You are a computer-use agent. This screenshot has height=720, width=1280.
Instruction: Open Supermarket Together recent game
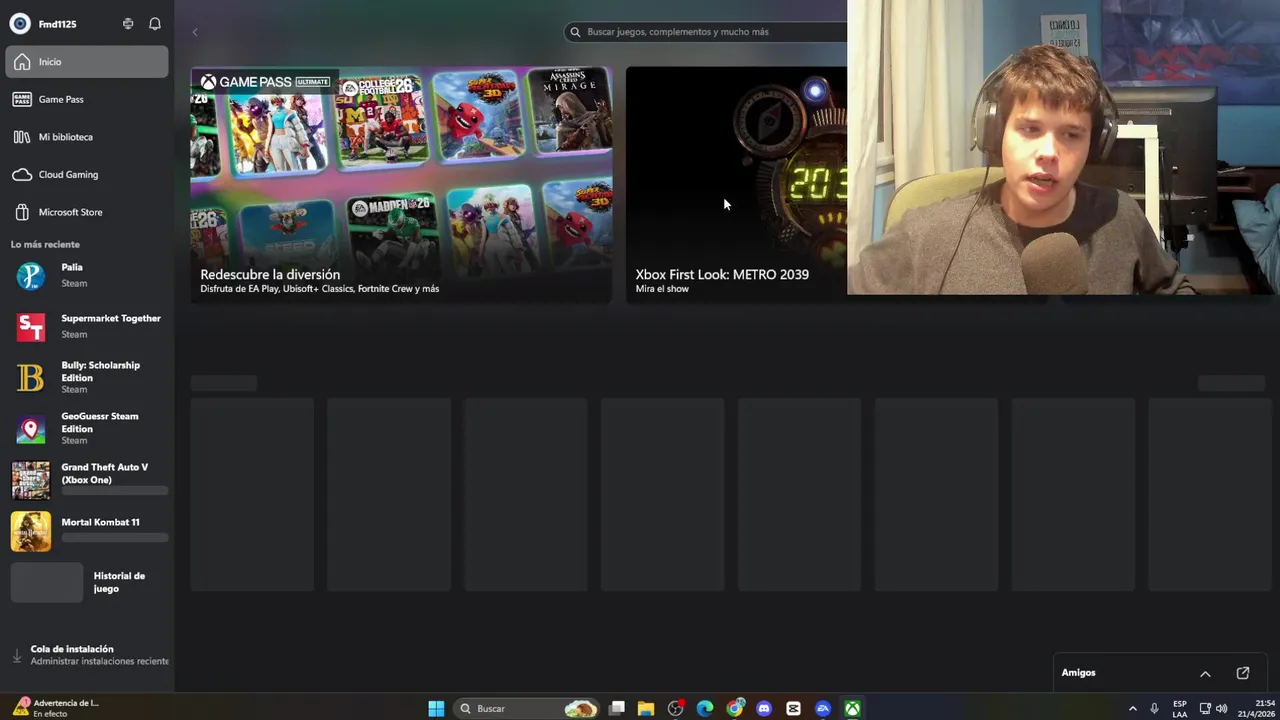click(88, 326)
